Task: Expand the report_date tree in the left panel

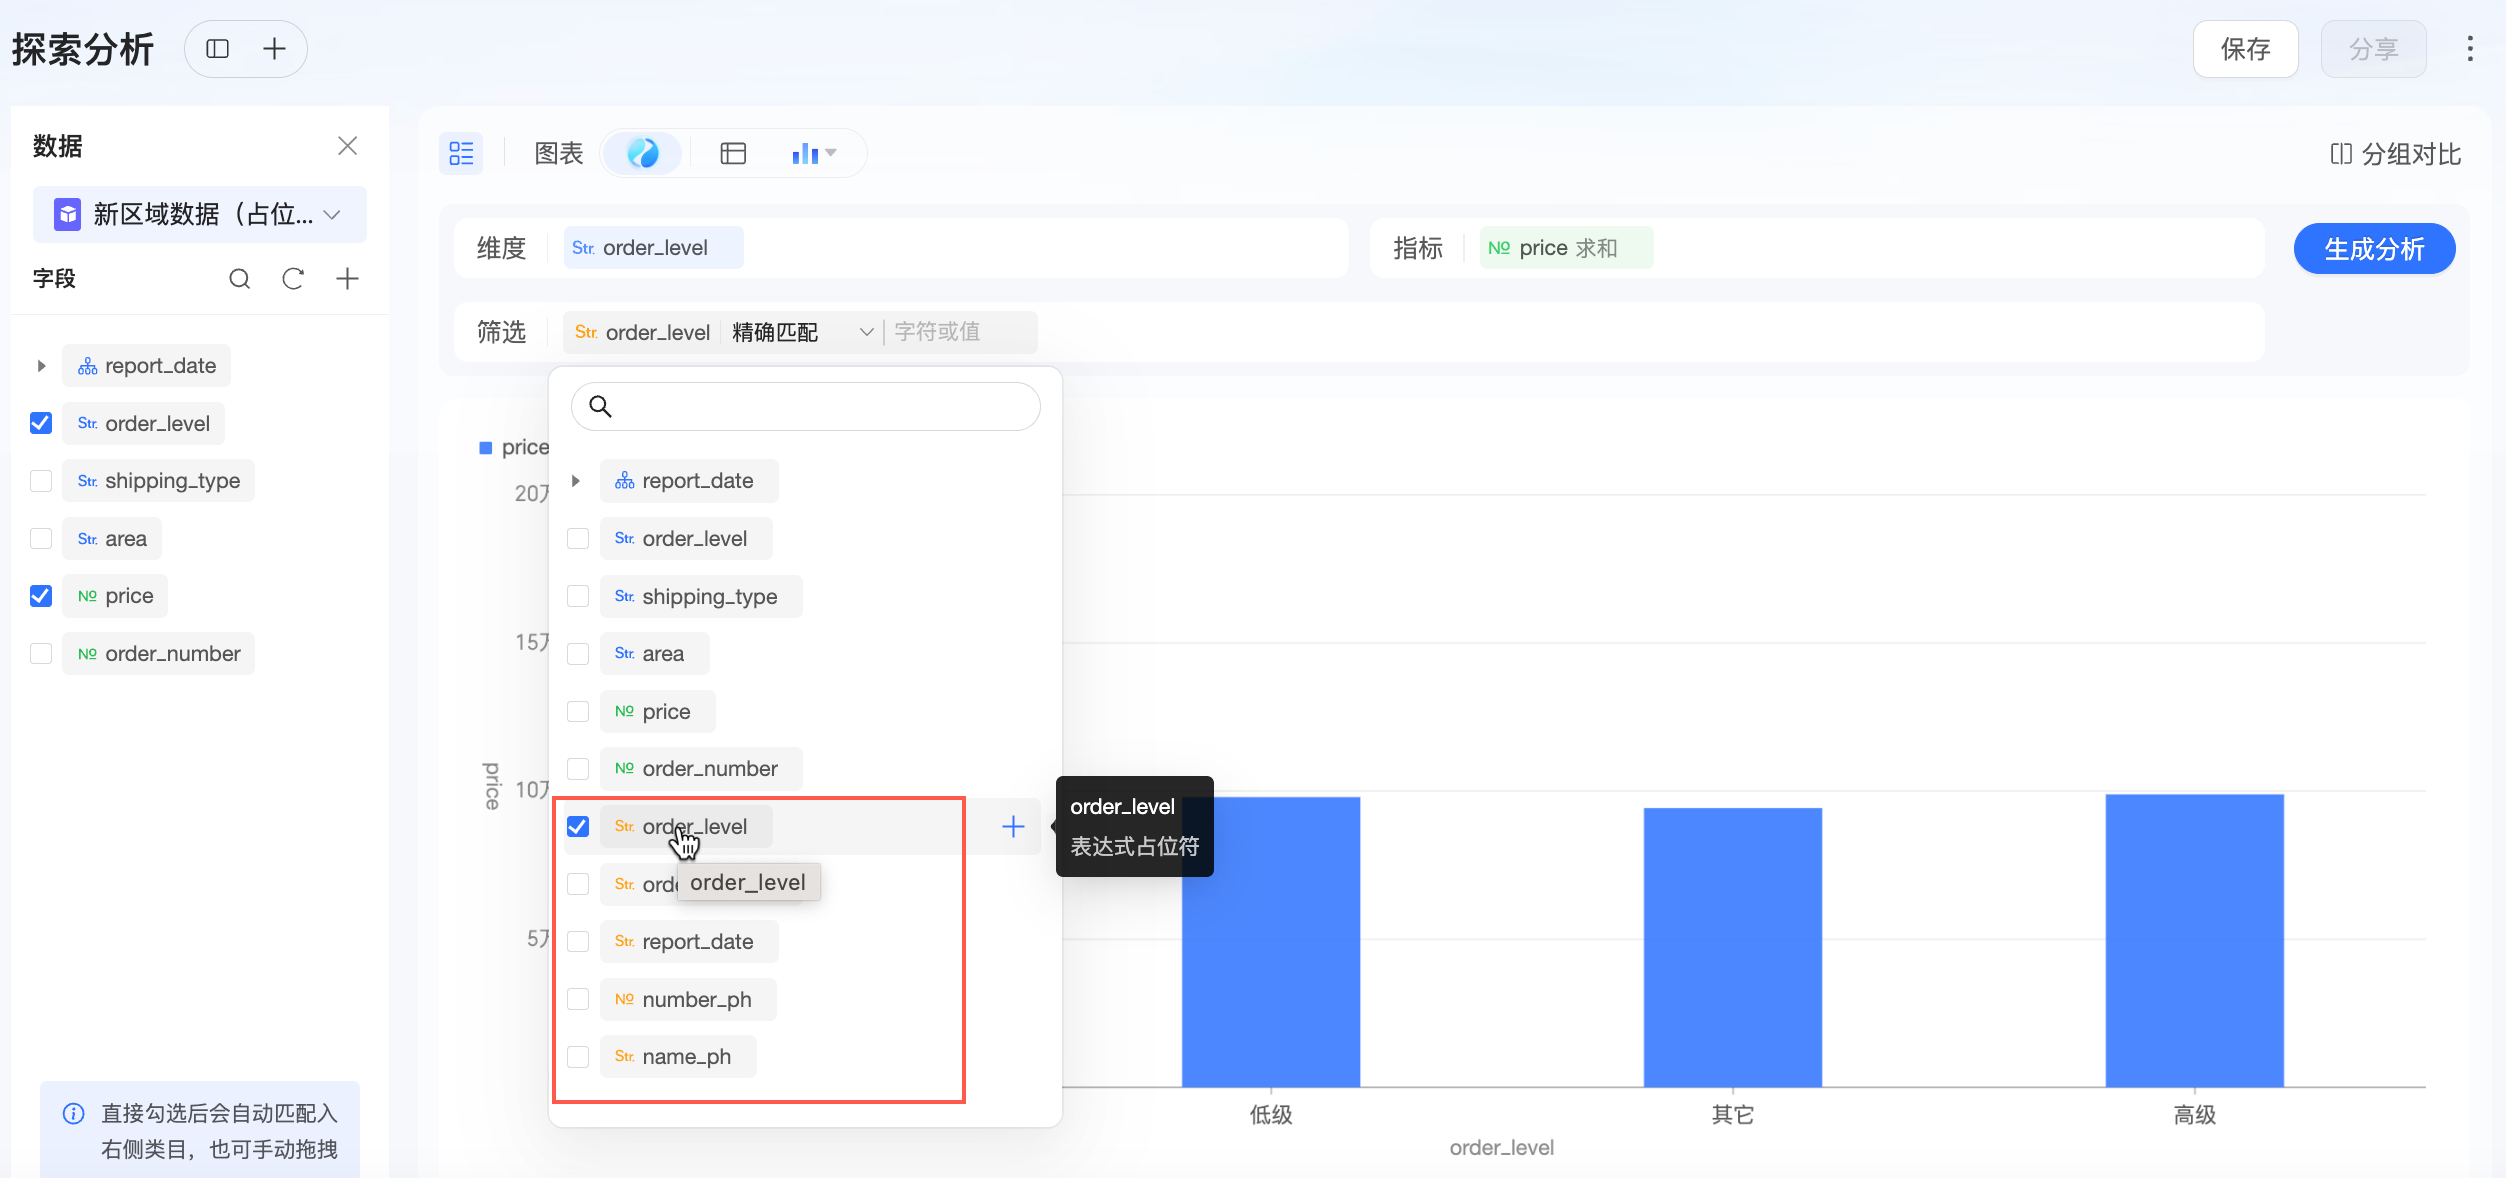Action: pyautogui.click(x=41, y=366)
